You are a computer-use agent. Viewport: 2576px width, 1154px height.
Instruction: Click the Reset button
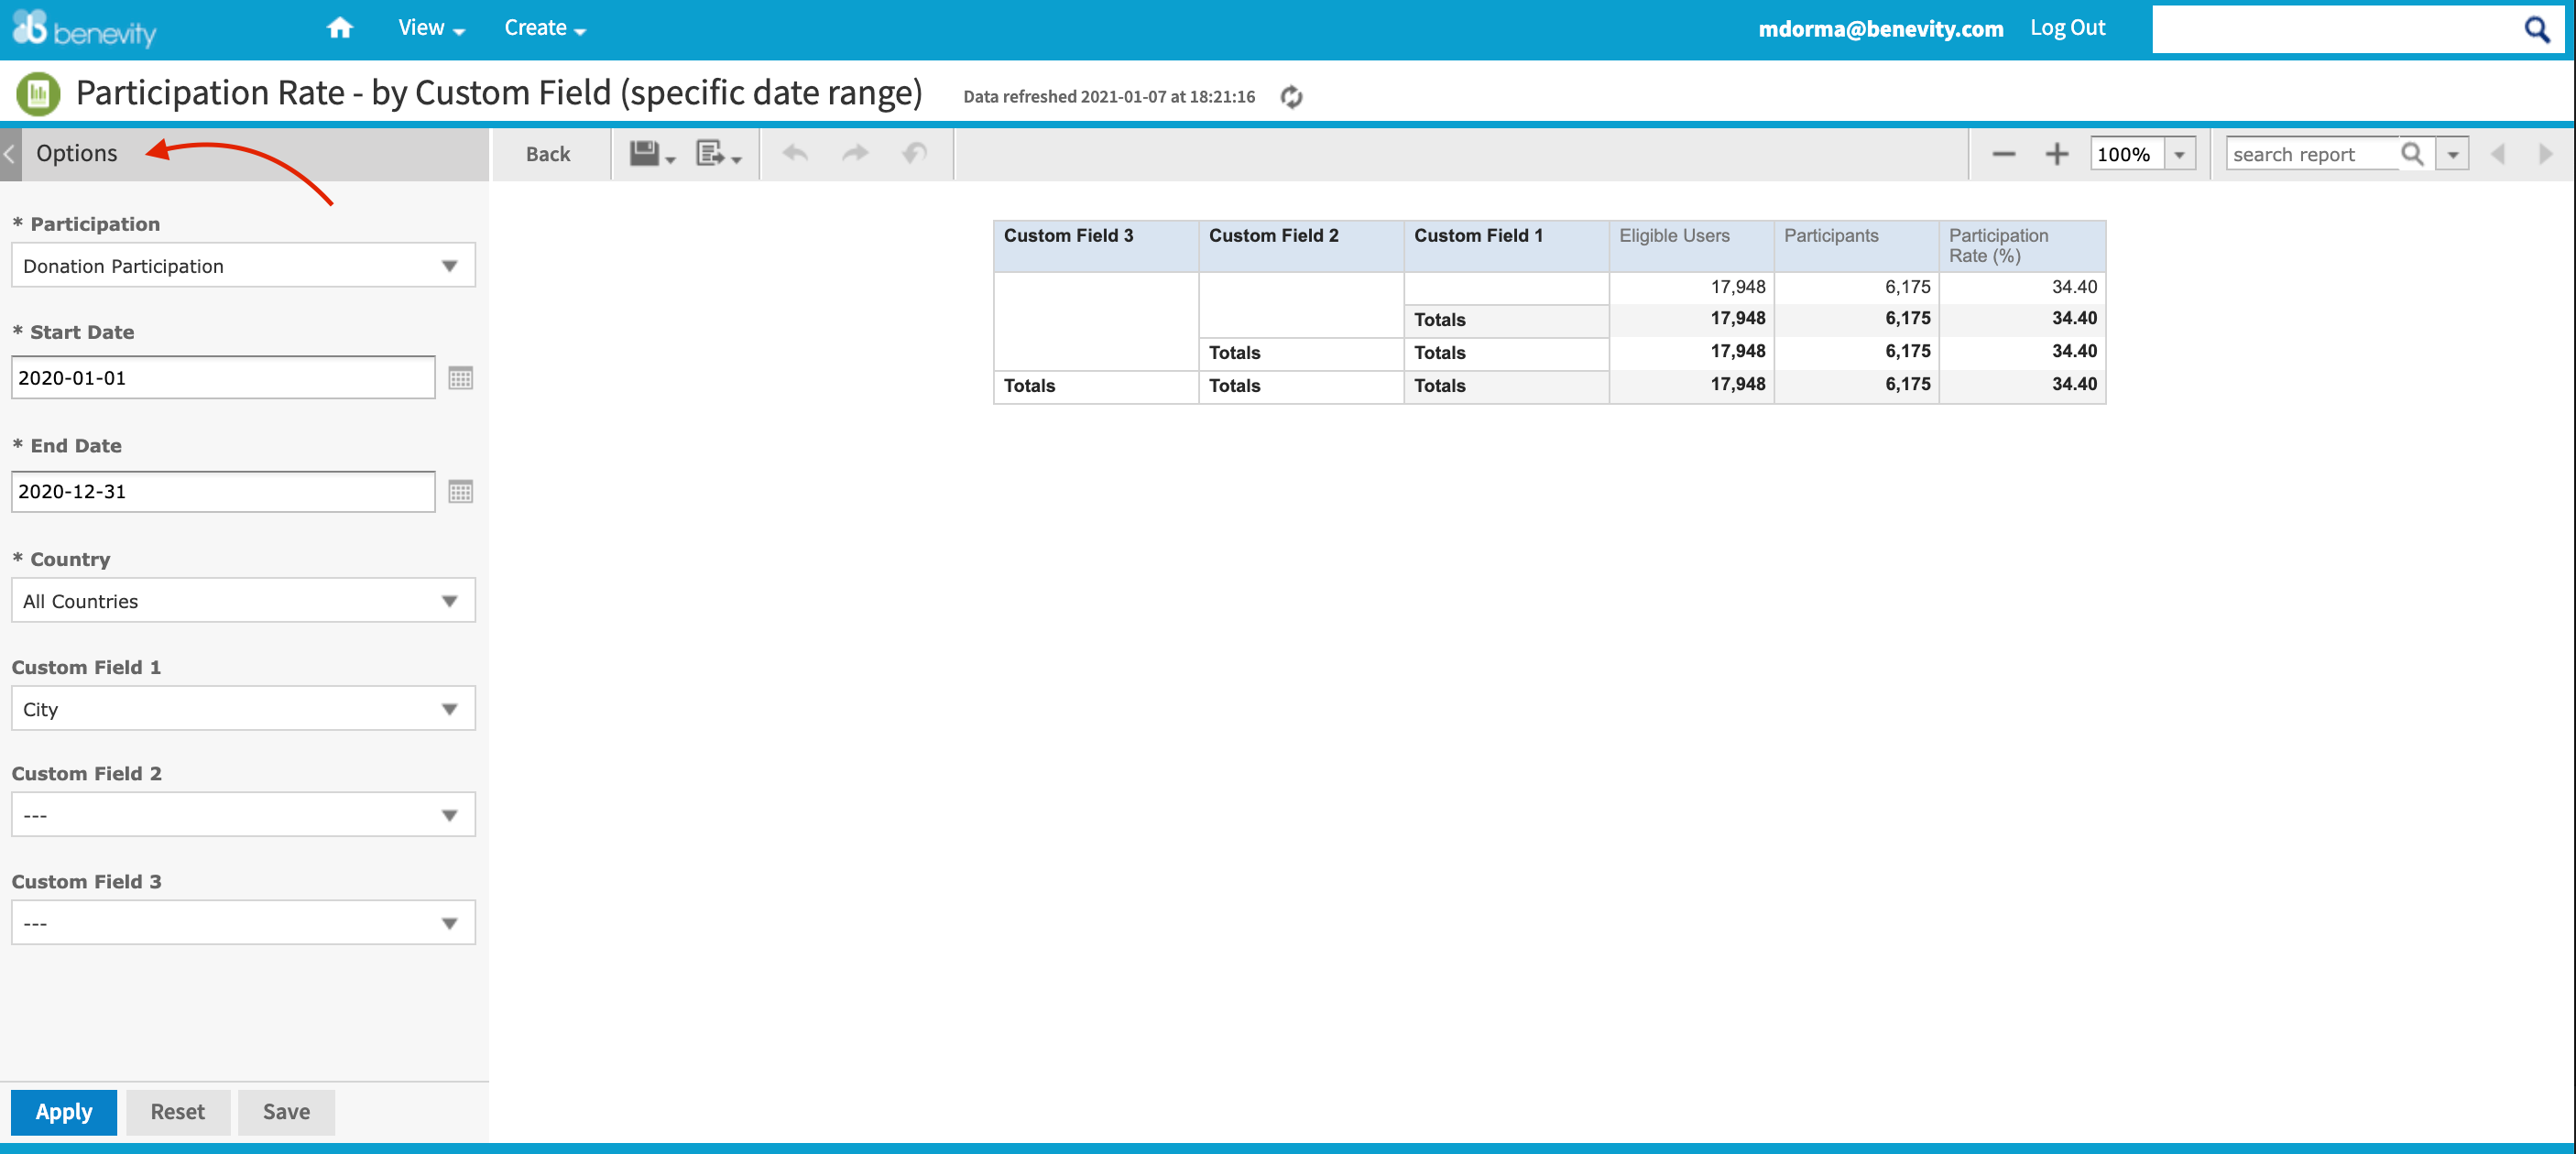click(178, 1112)
